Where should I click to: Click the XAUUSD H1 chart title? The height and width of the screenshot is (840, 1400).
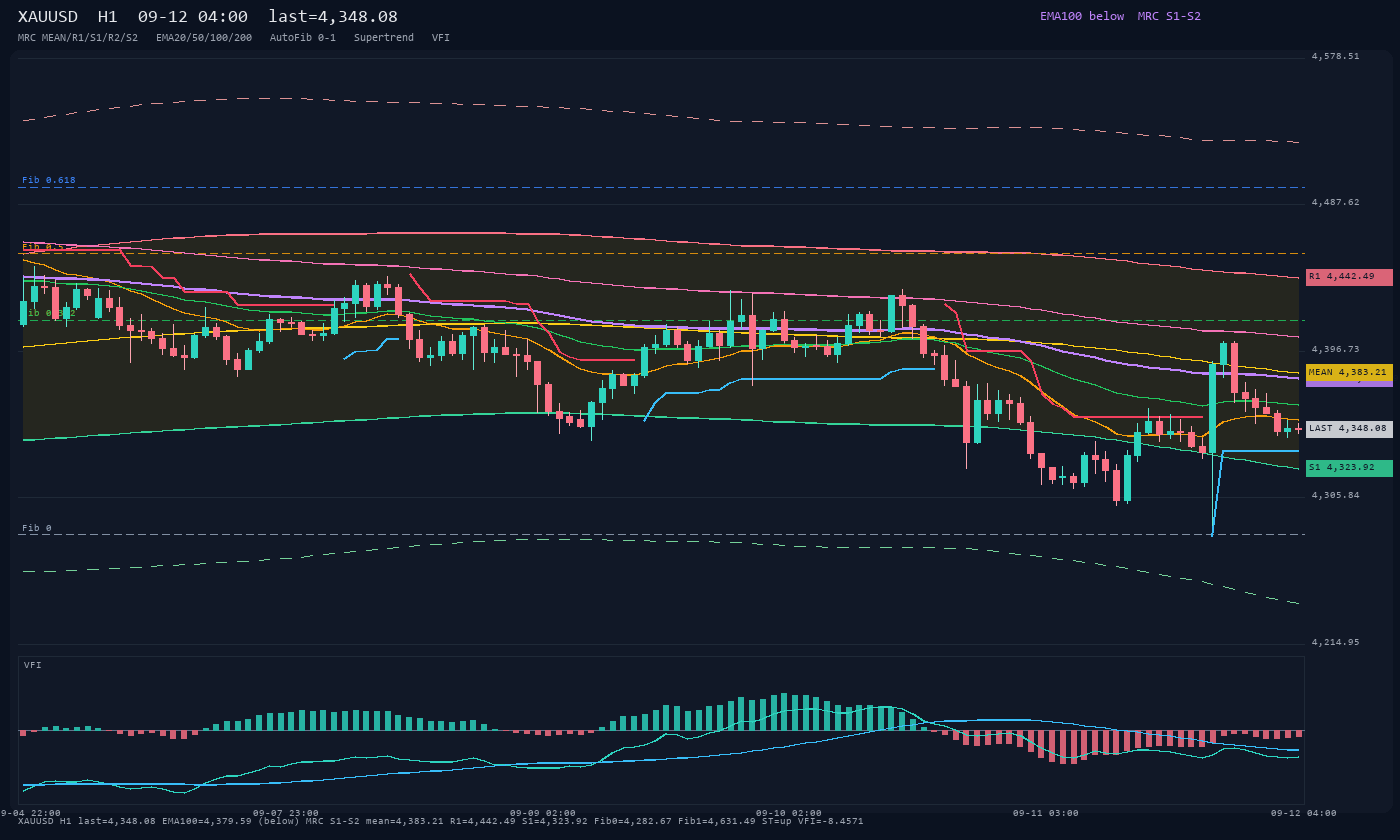pyautogui.click(x=208, y=17)
